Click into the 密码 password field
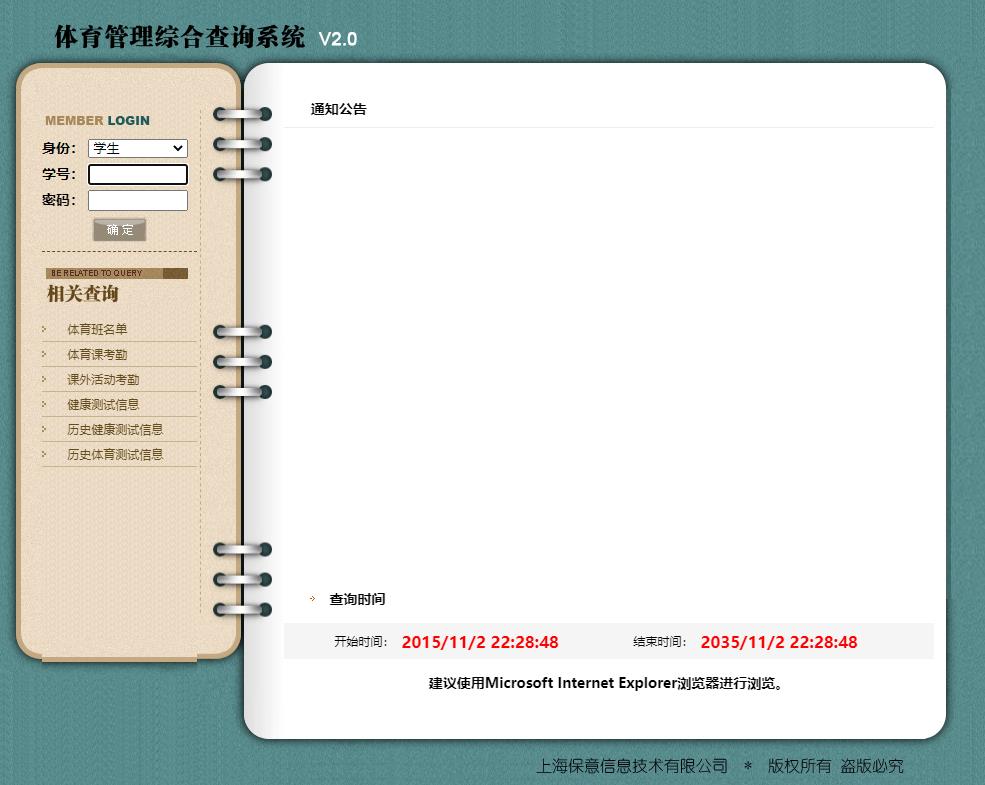985x785 pixels. pyautogui.click(x=138, y=200)
